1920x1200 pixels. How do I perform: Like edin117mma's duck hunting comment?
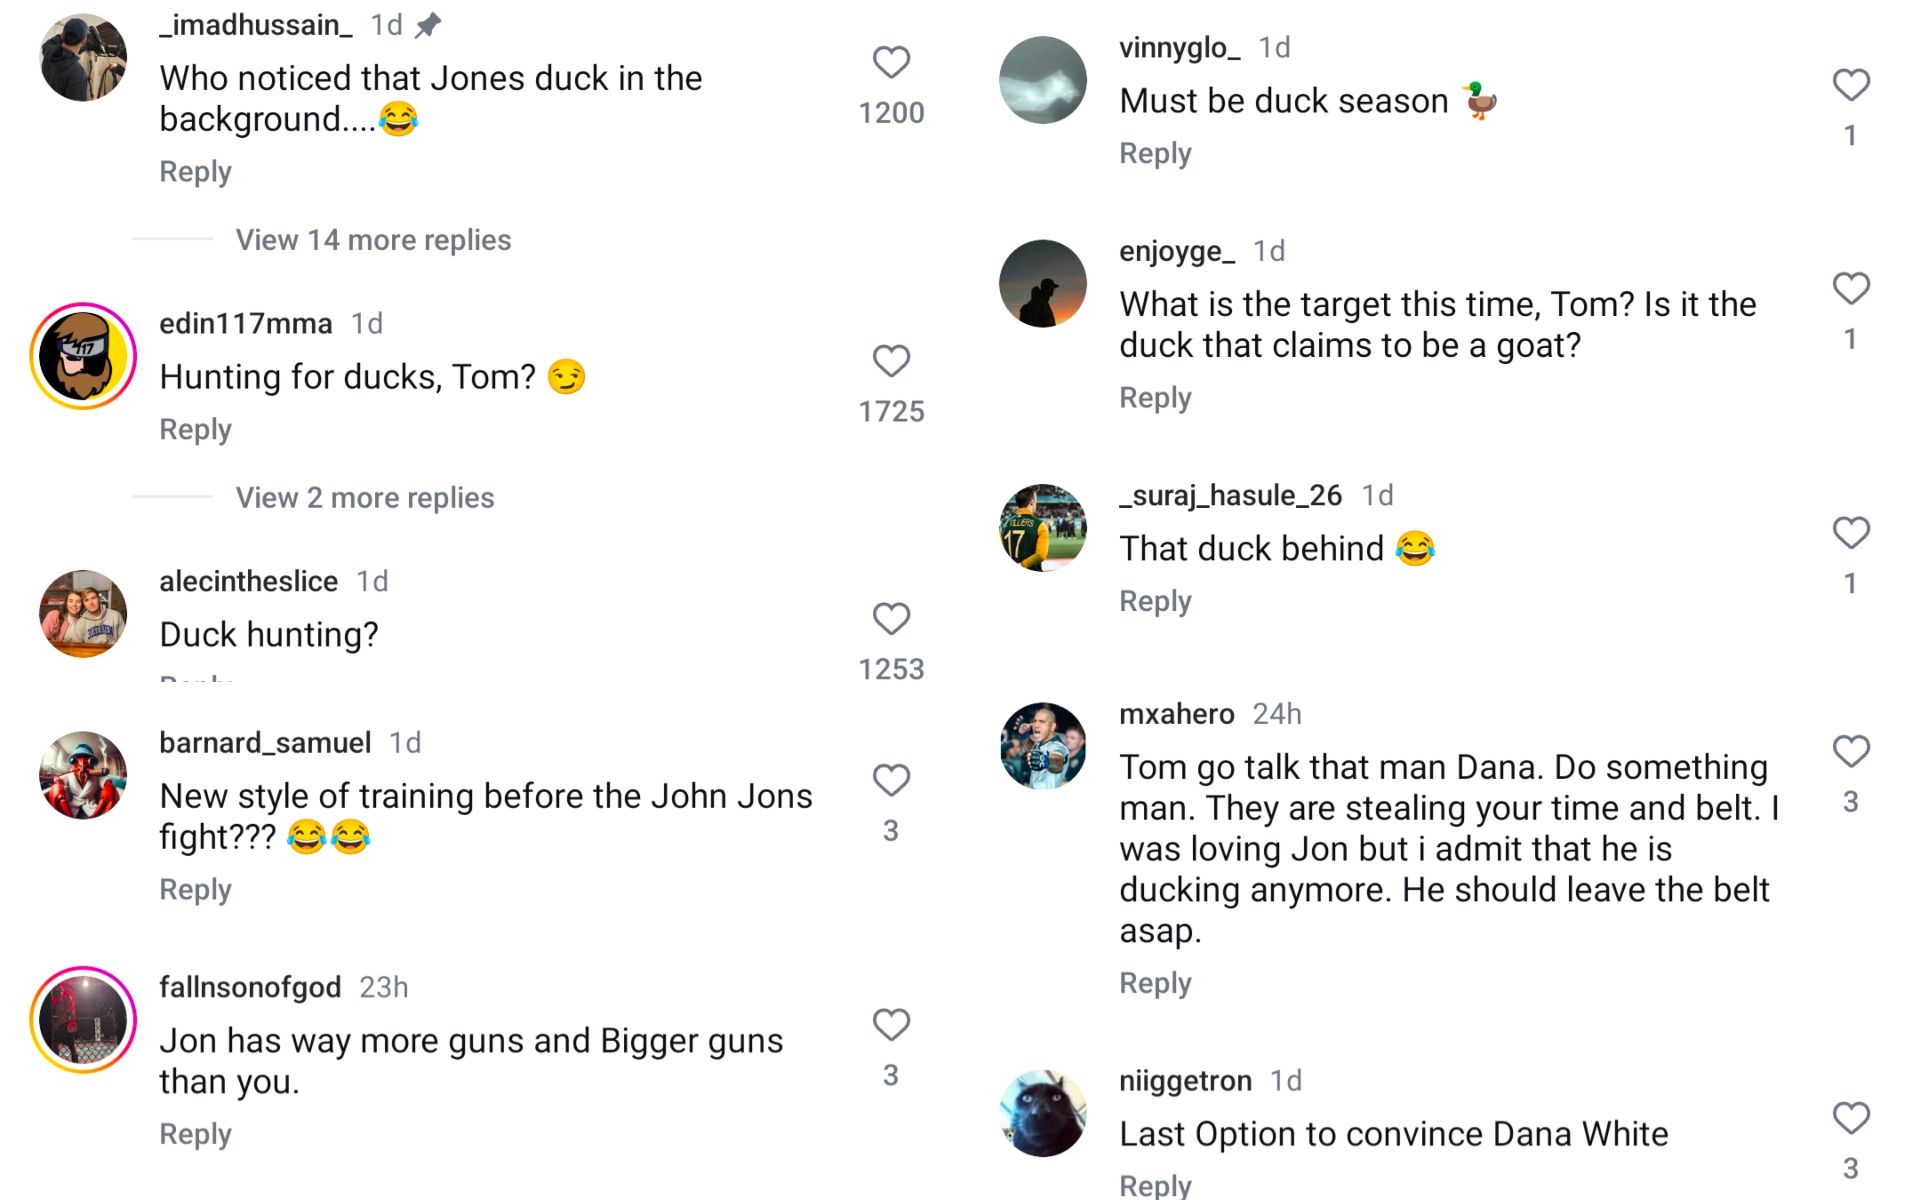tap(890, 360)
